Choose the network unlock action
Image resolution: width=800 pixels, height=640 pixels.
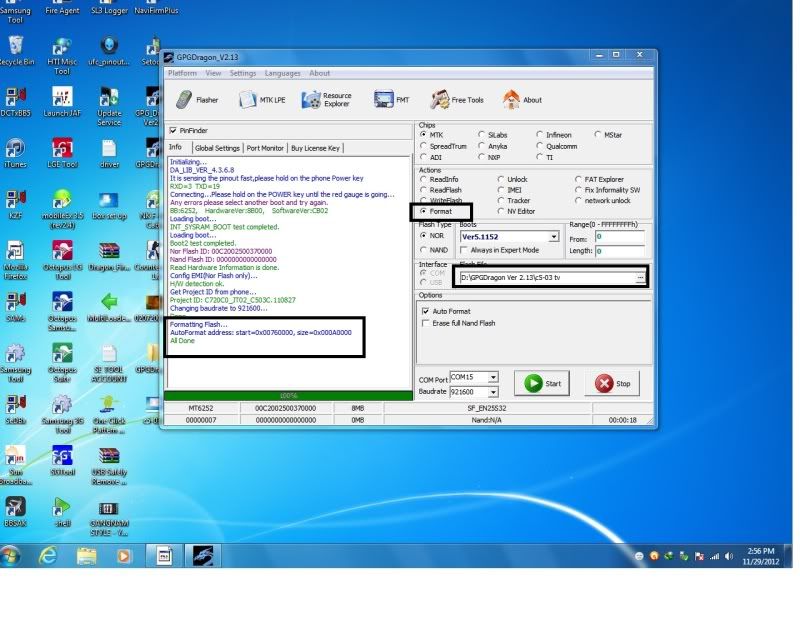pyautogui.click(x=578, y=201)
